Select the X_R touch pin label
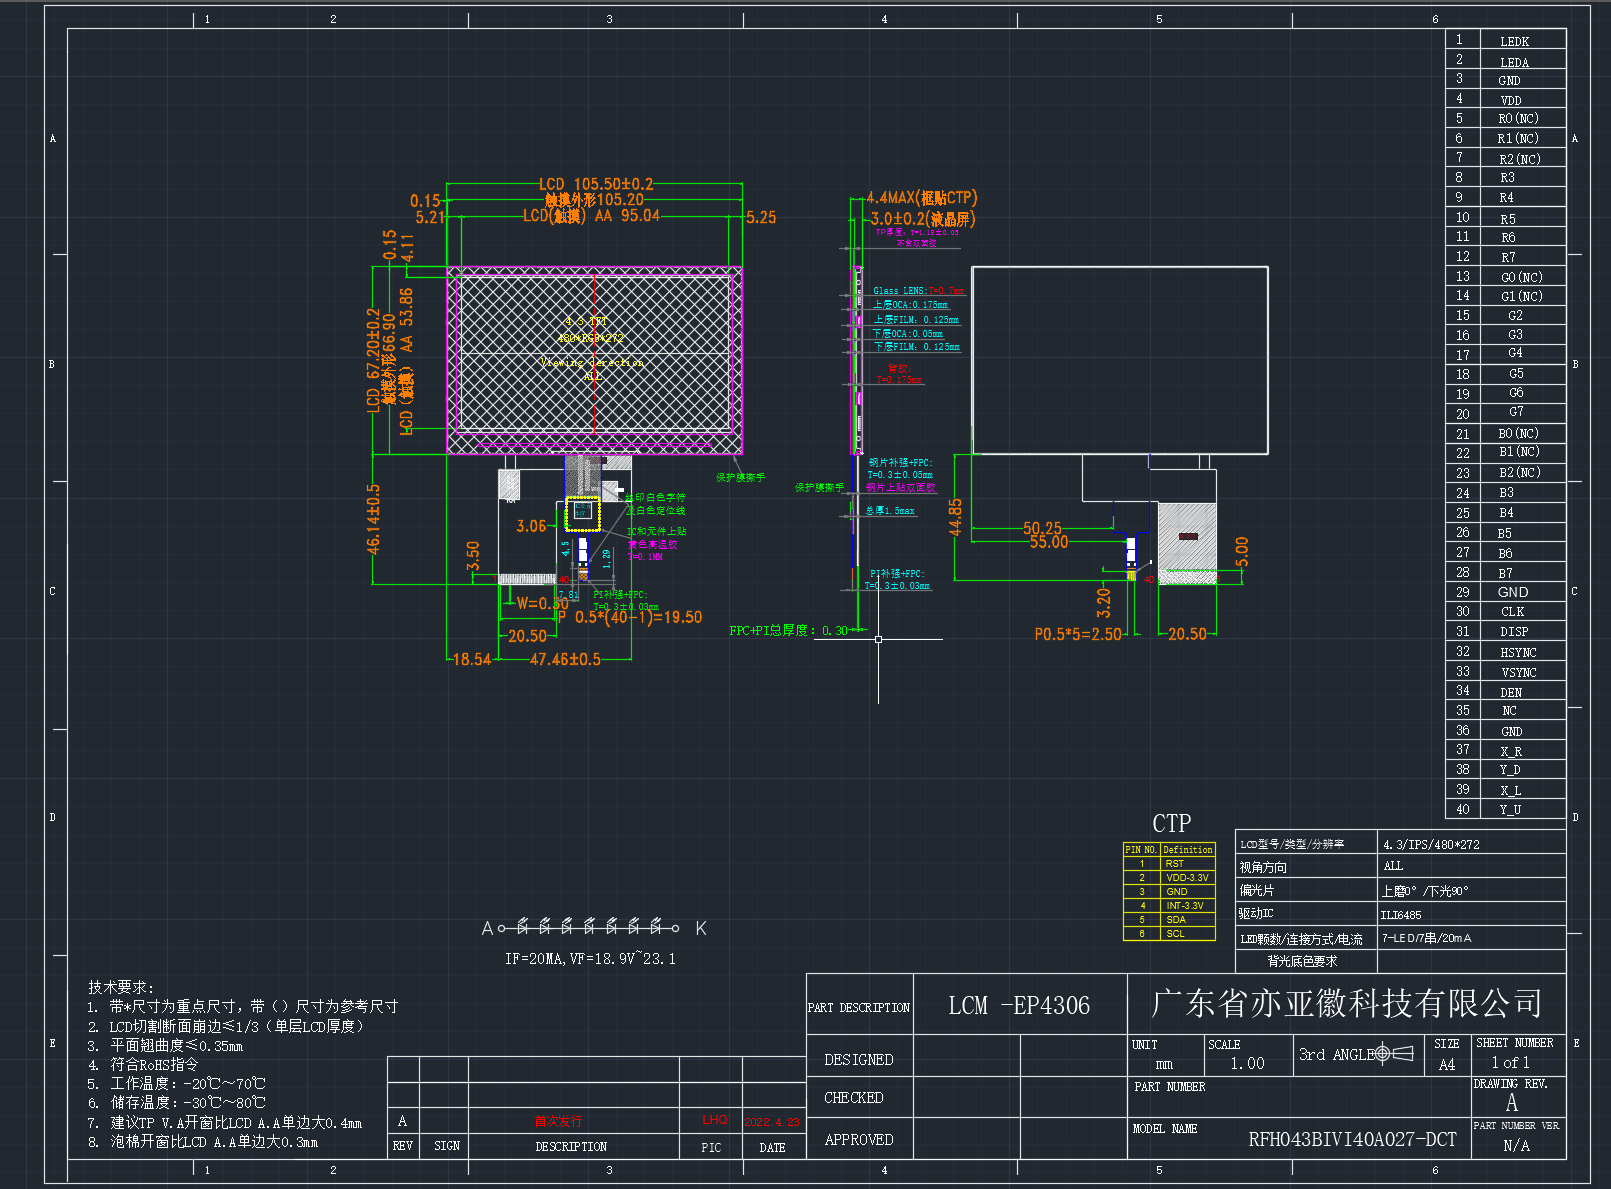This screenshot has height=1189, width=1611. coord(1511,751)
